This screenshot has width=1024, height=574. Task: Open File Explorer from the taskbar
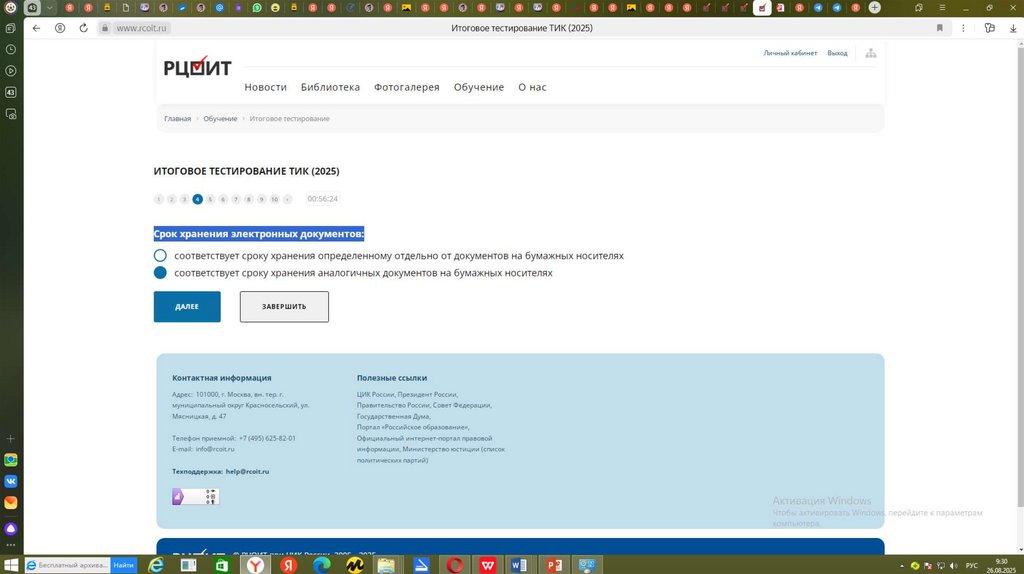(x=387, y=565)
